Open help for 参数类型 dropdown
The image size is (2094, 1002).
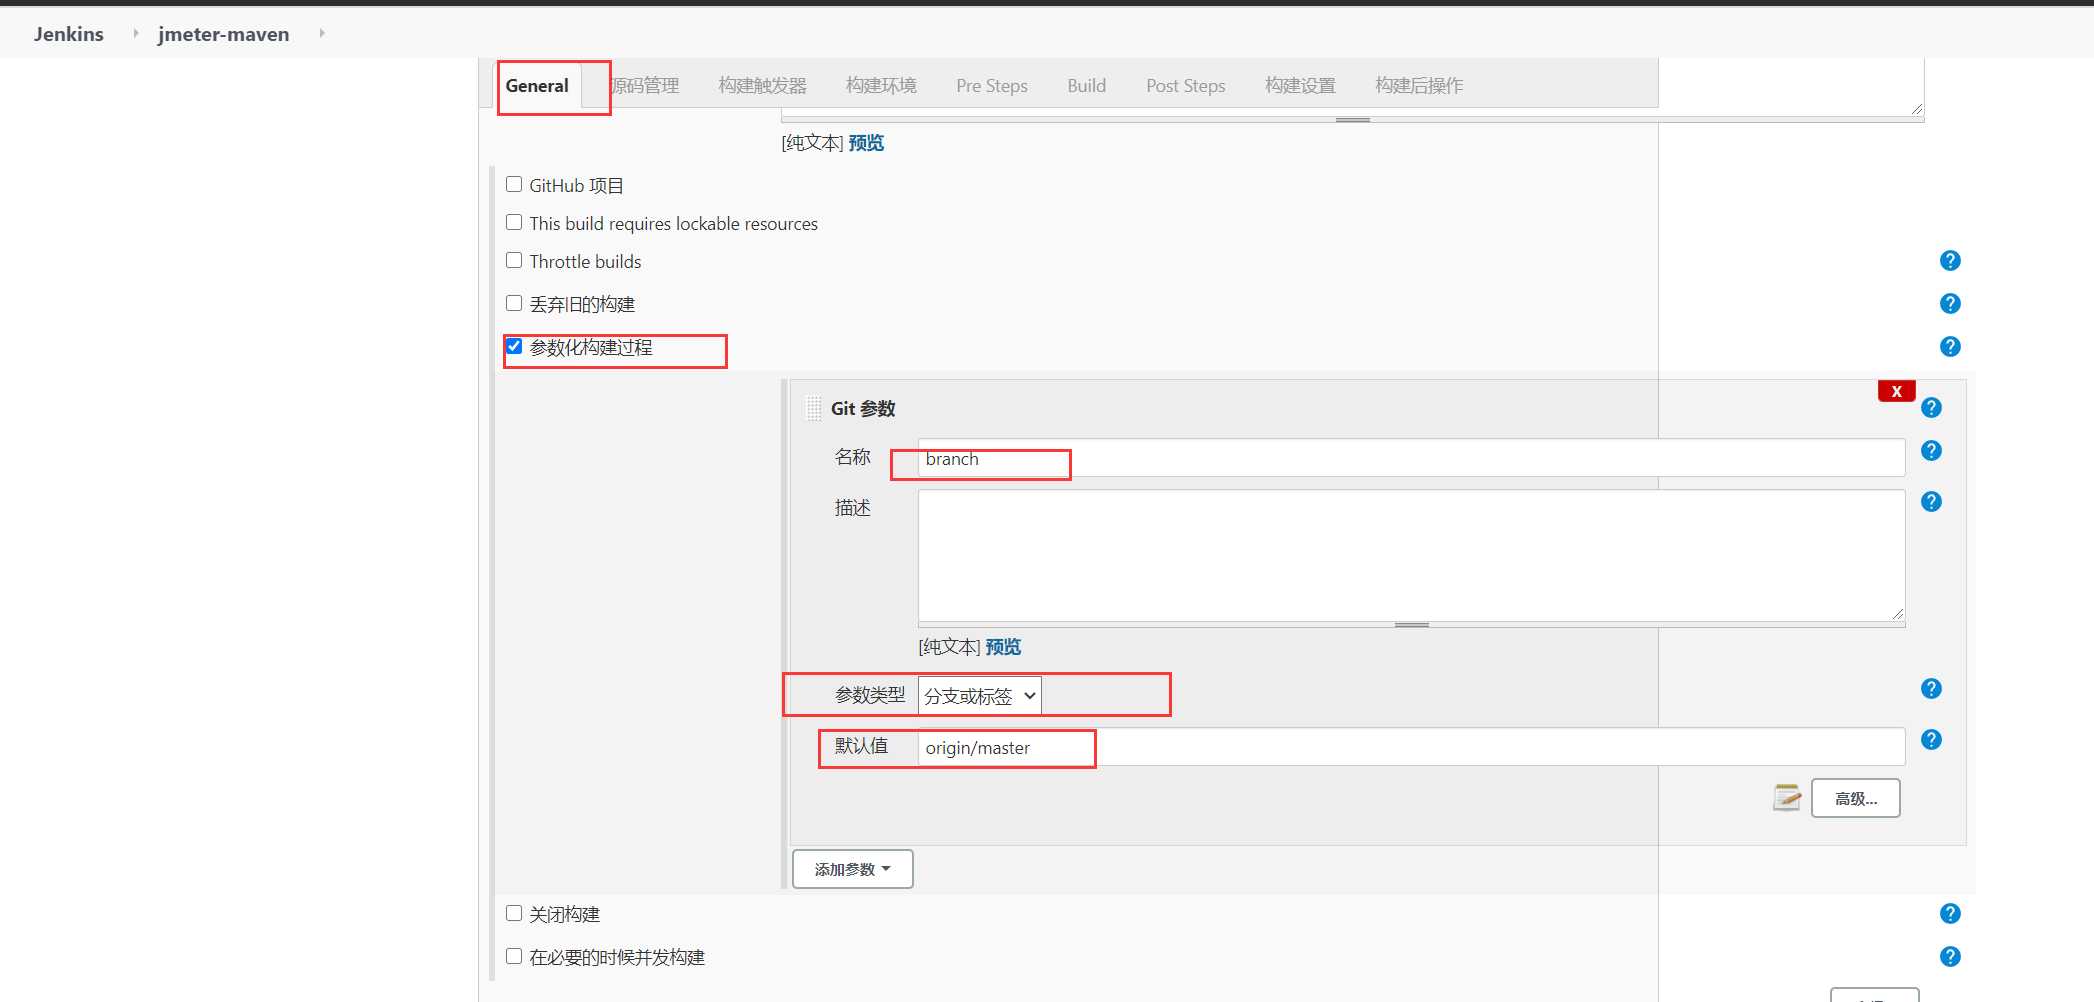[x=1931, y=689]
